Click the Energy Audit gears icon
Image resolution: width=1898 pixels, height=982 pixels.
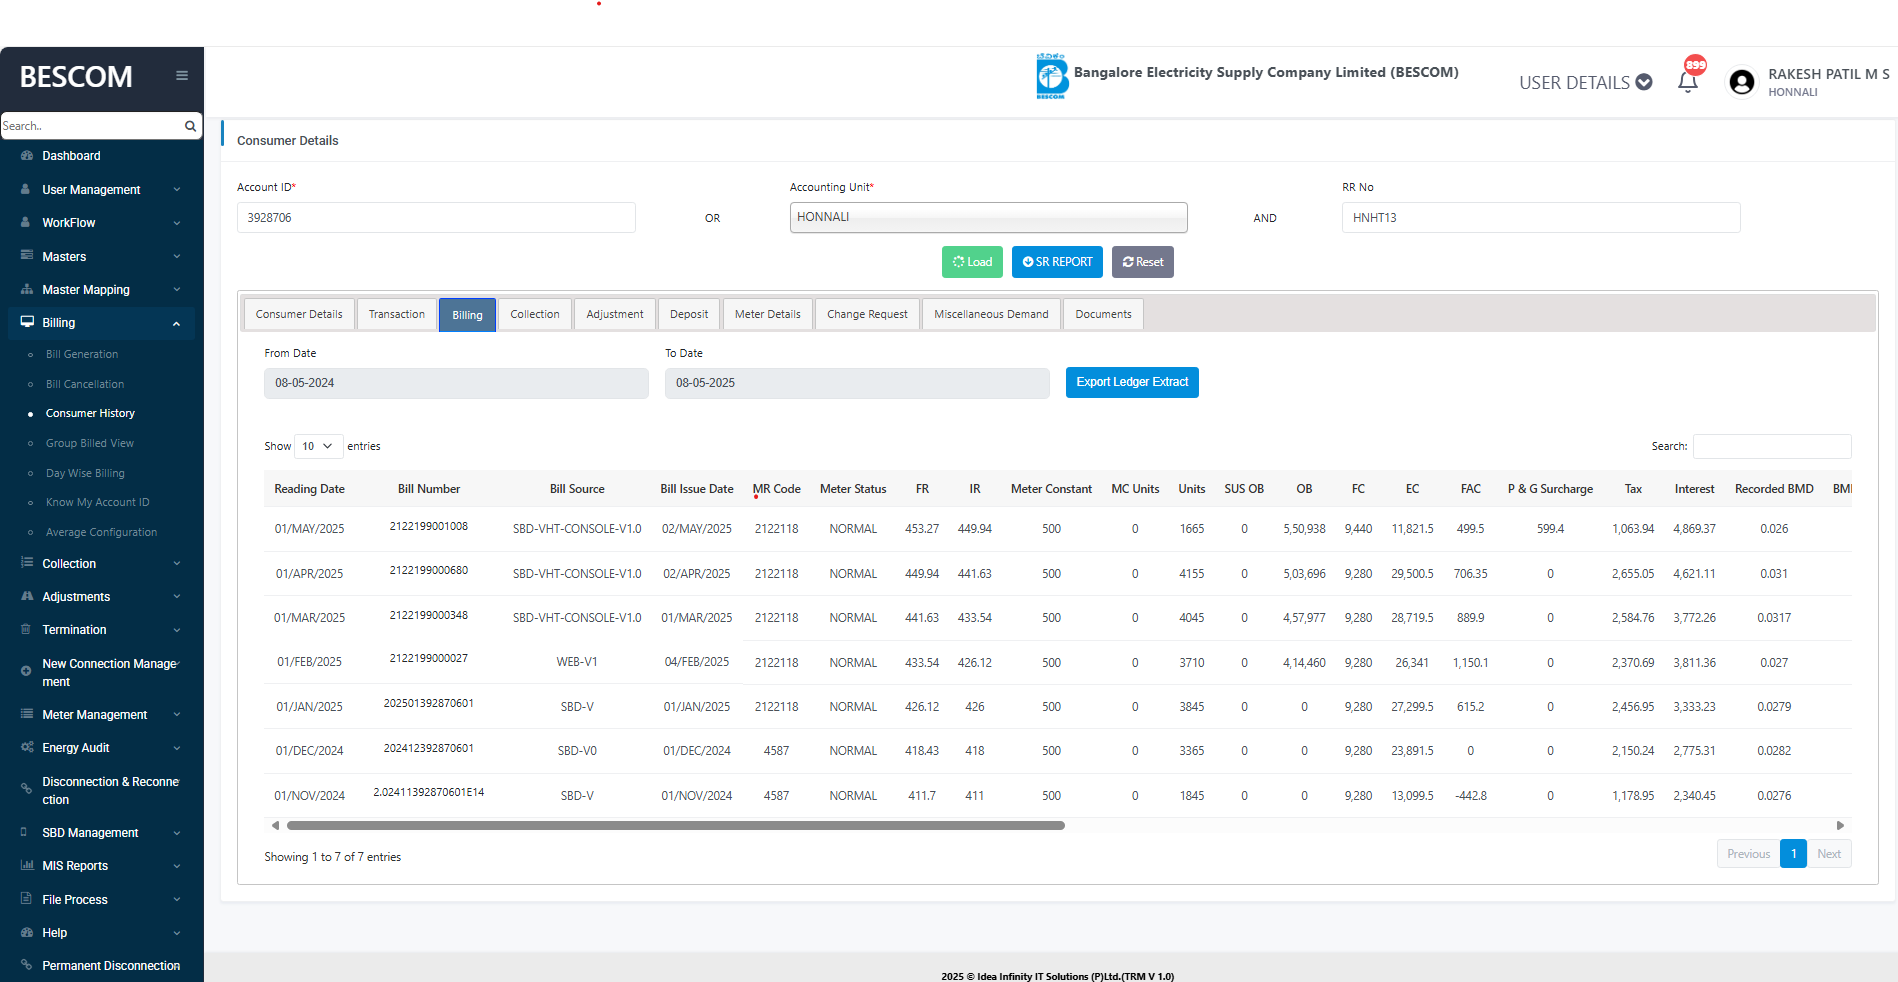(27, 747)
